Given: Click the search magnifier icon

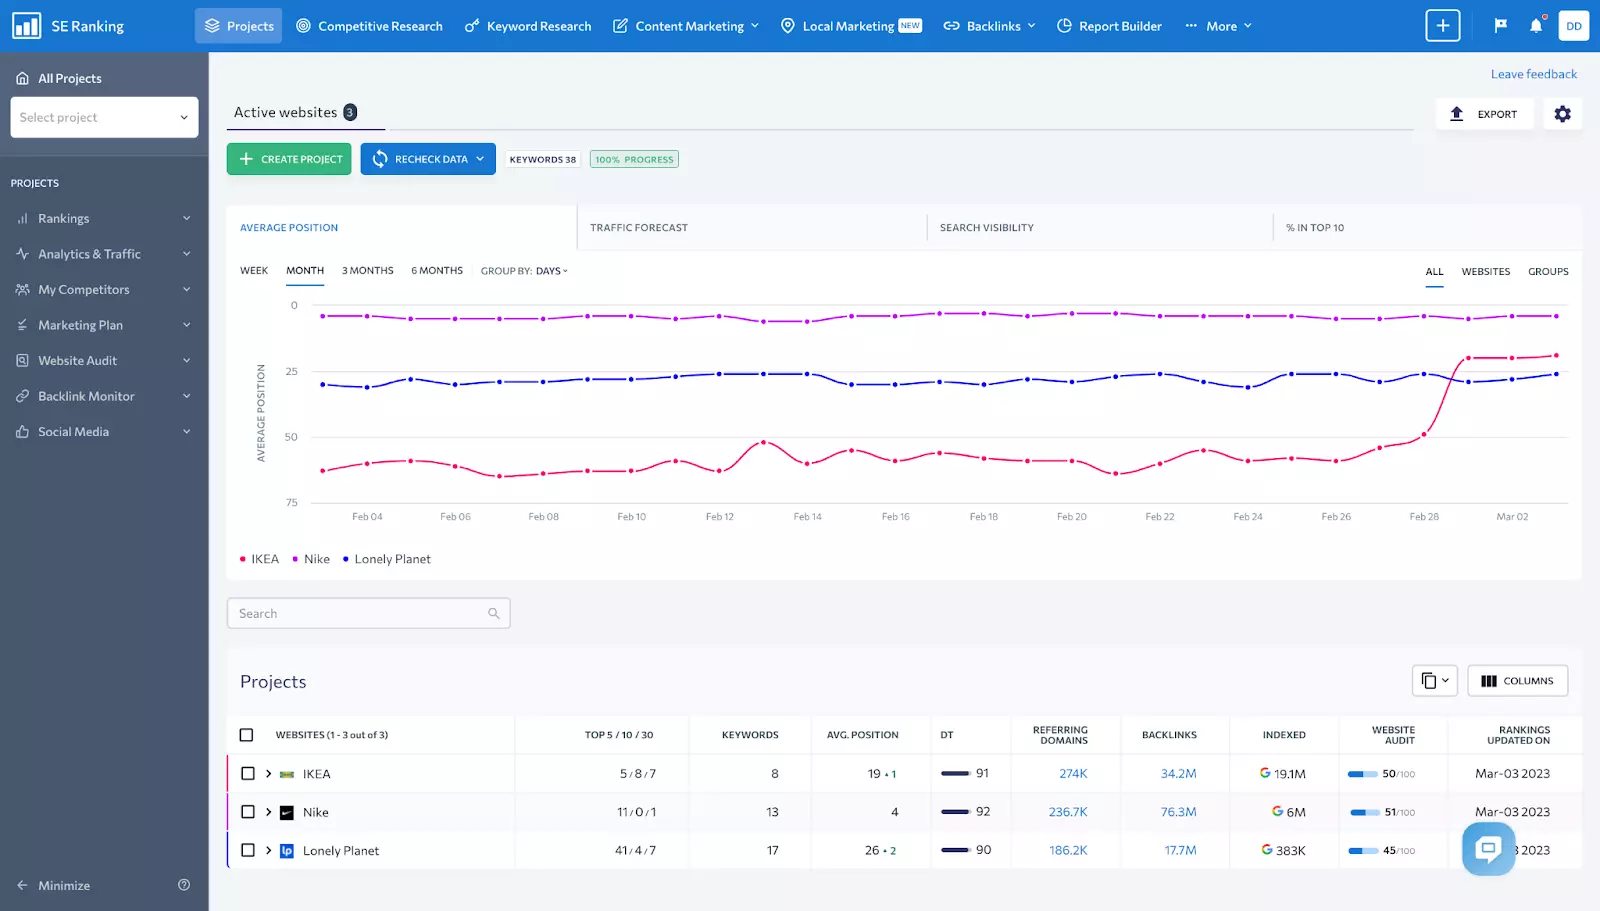Looking at the screenshot, I should (493, 613).
